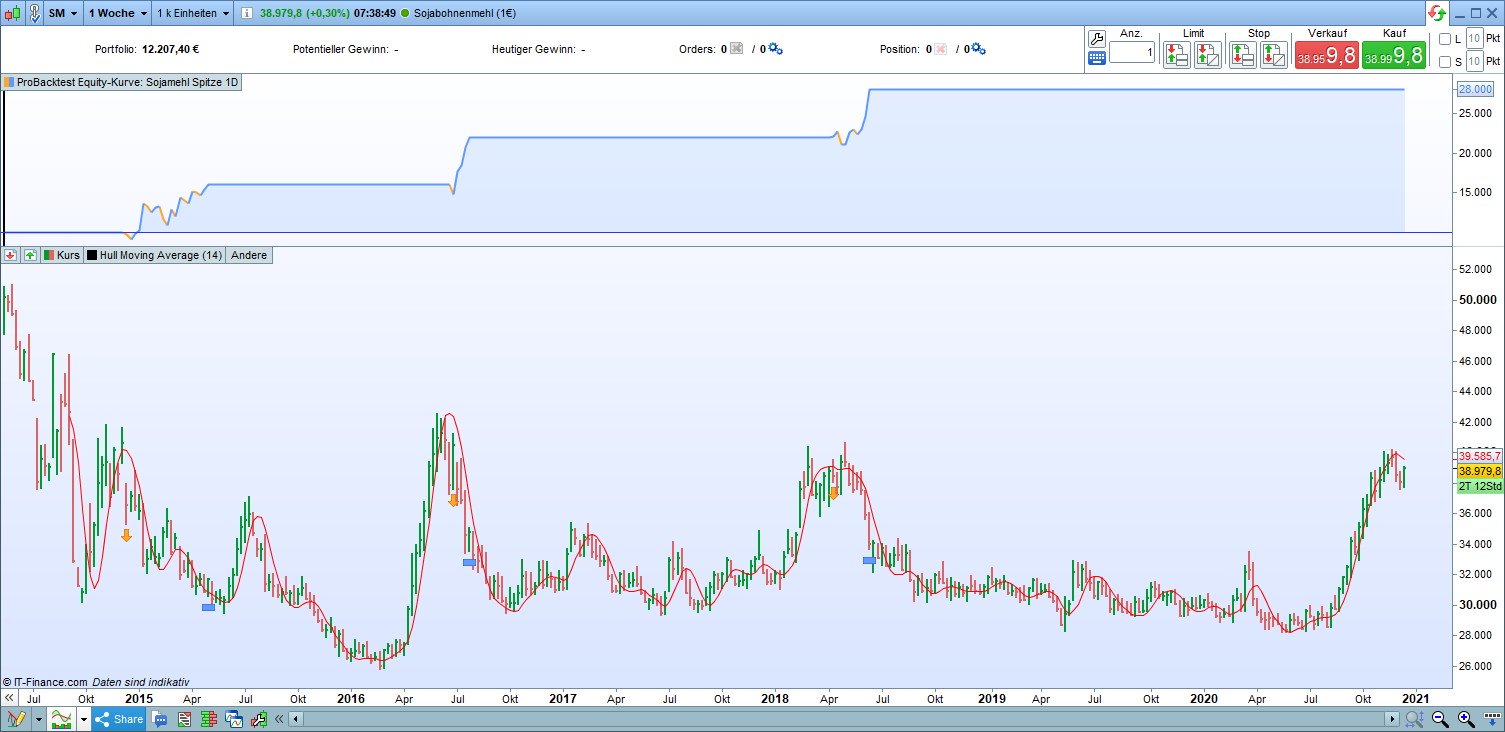Screen dimensions: 1505x732
Task: Click the chart indicator icon in bottom toolbar
Action: coord(63,719)
